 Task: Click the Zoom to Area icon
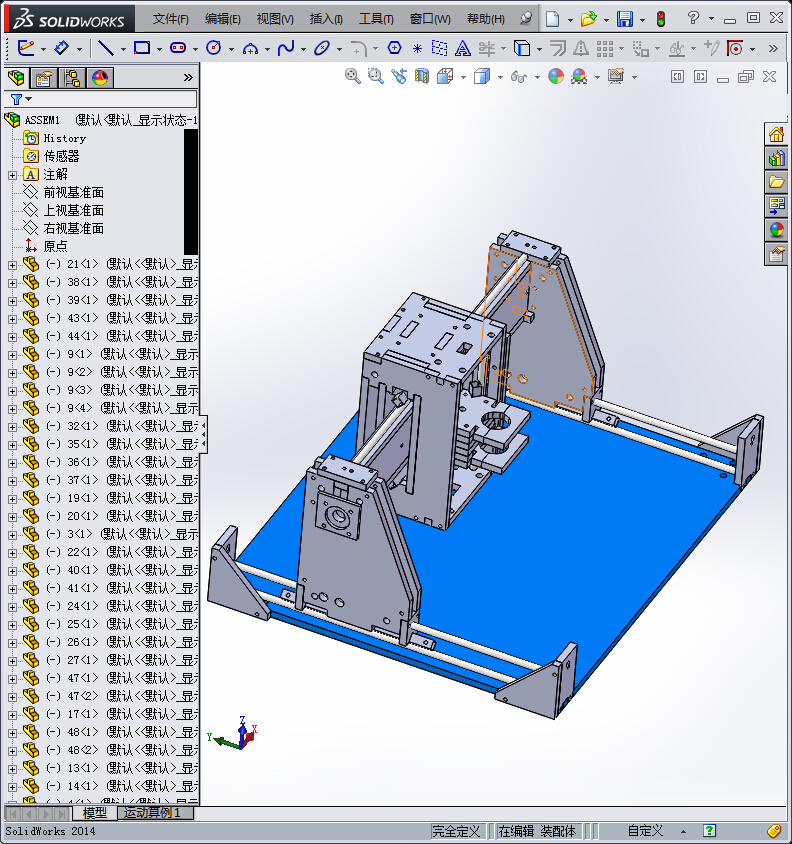point(375,76)
